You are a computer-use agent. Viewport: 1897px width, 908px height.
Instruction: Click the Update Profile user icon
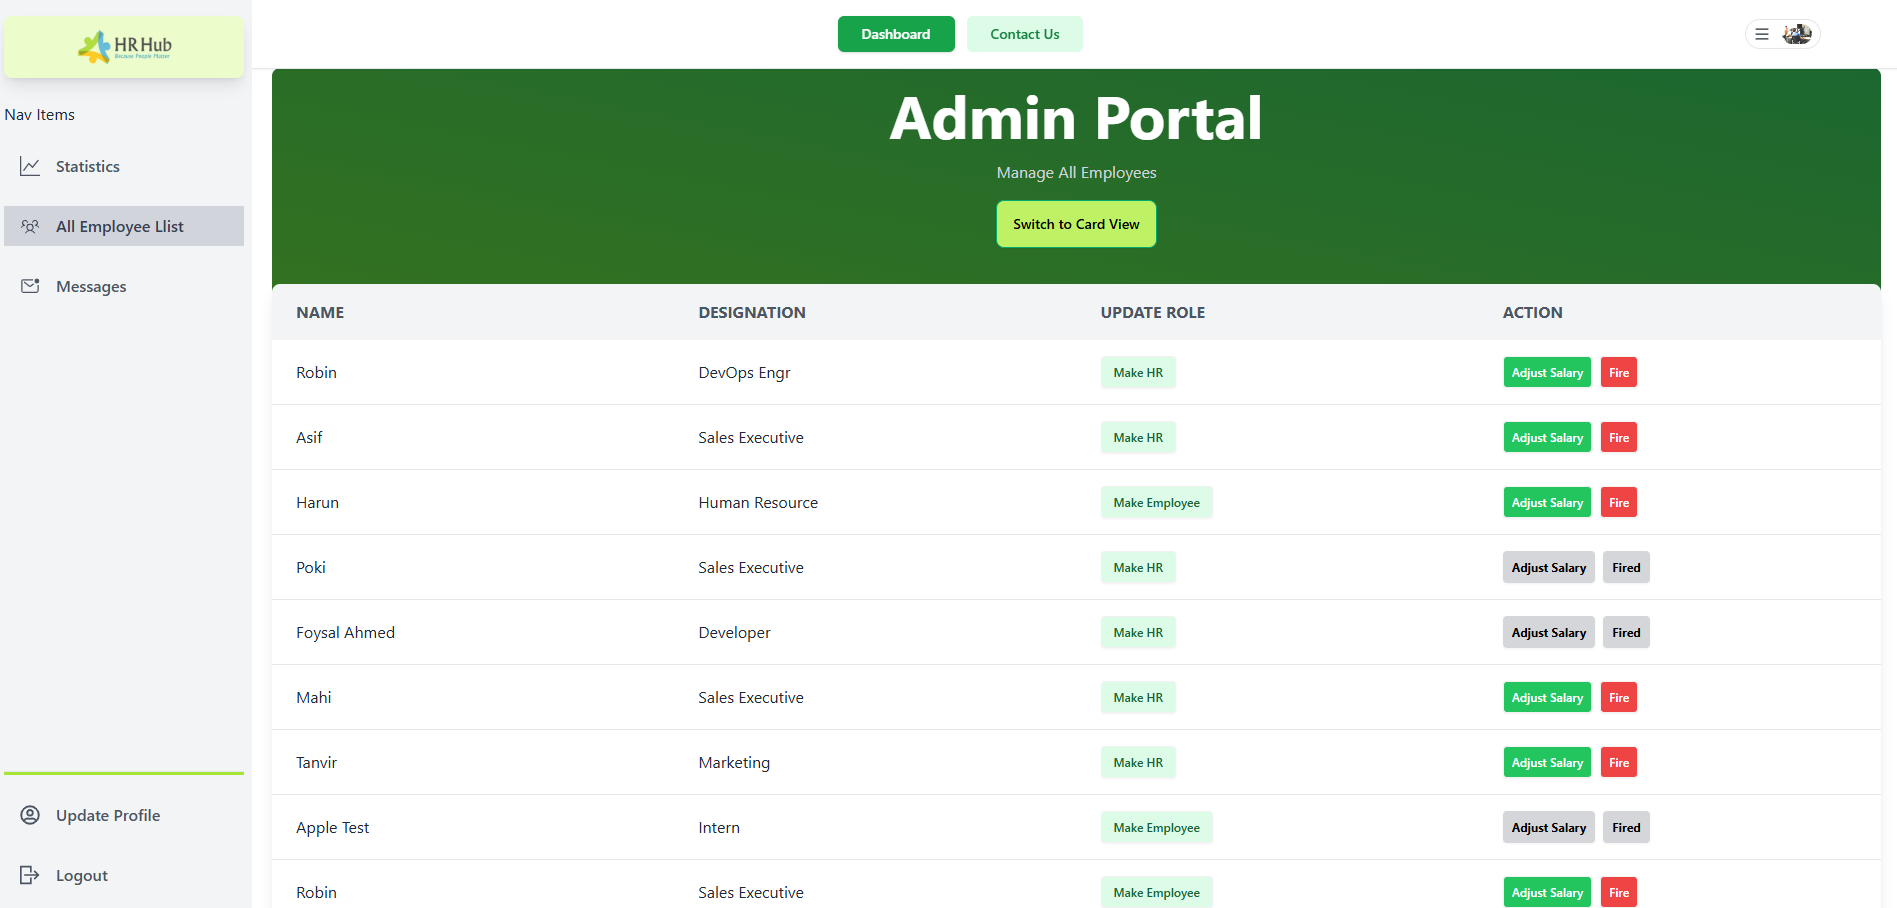[30, 815]
